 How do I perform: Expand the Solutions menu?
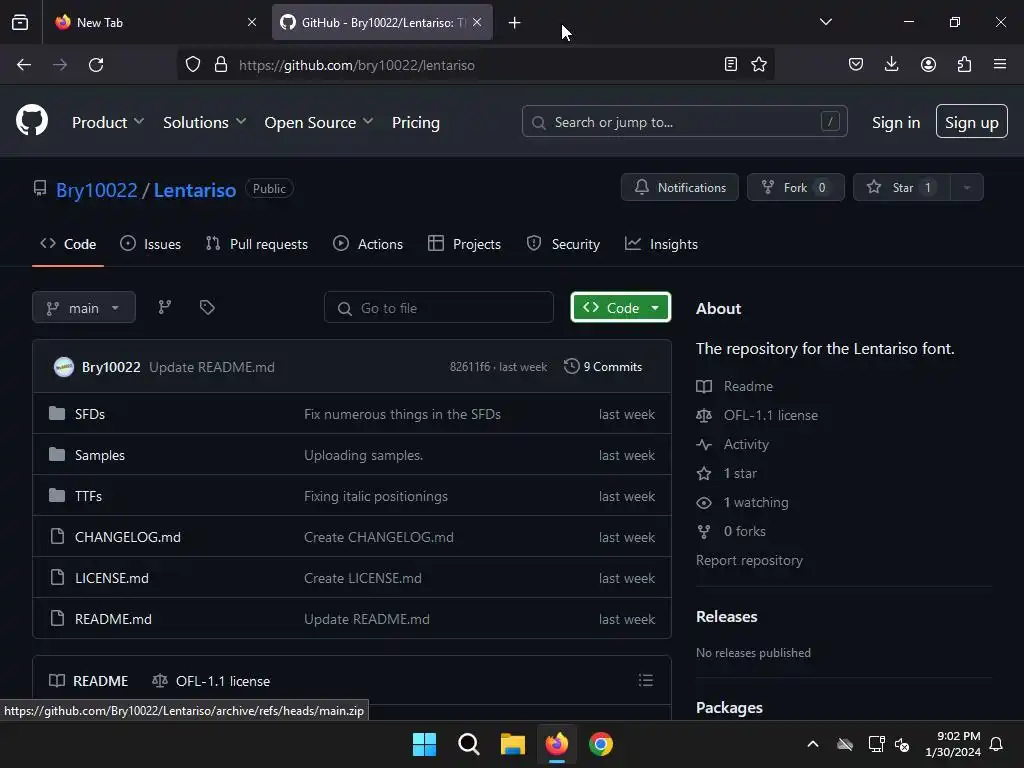(204, 122)
